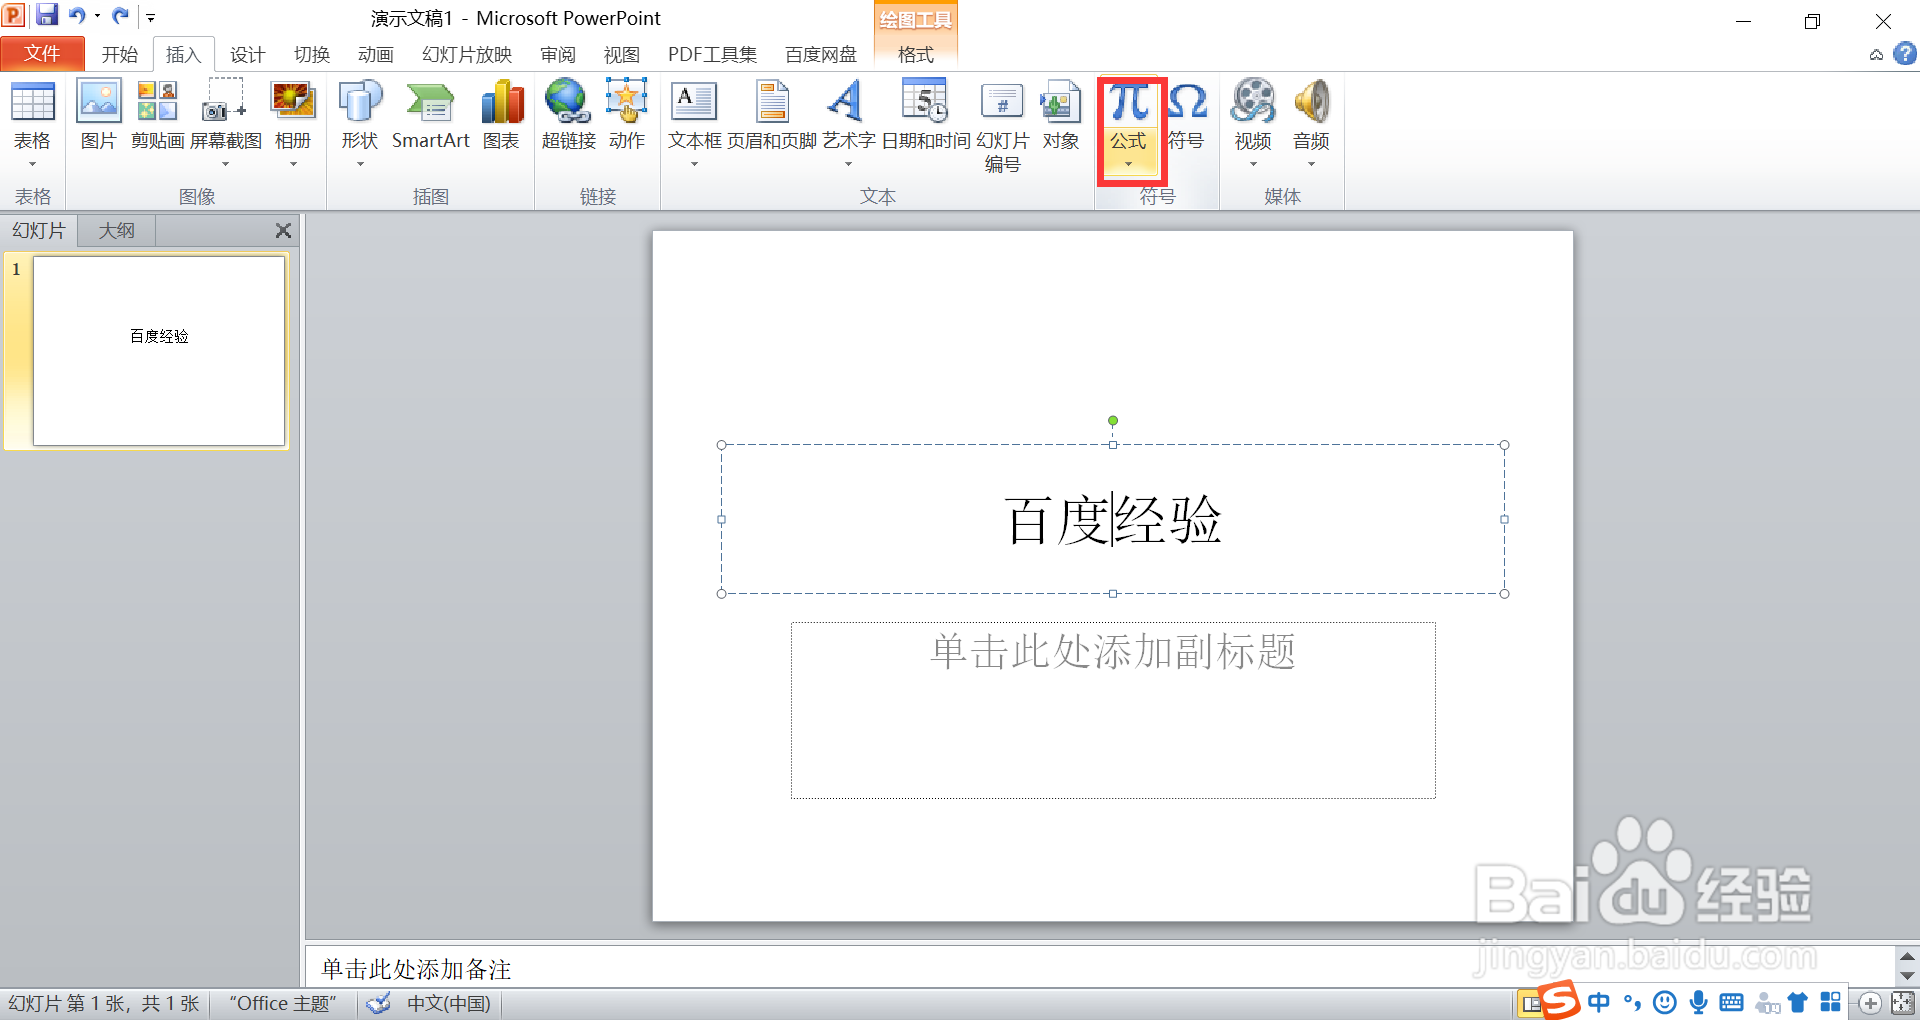Image resolution: width=1920 pixels, height=1020 pixels.
Task: Select slide 1 thumbnail
Action: (159, 351)
